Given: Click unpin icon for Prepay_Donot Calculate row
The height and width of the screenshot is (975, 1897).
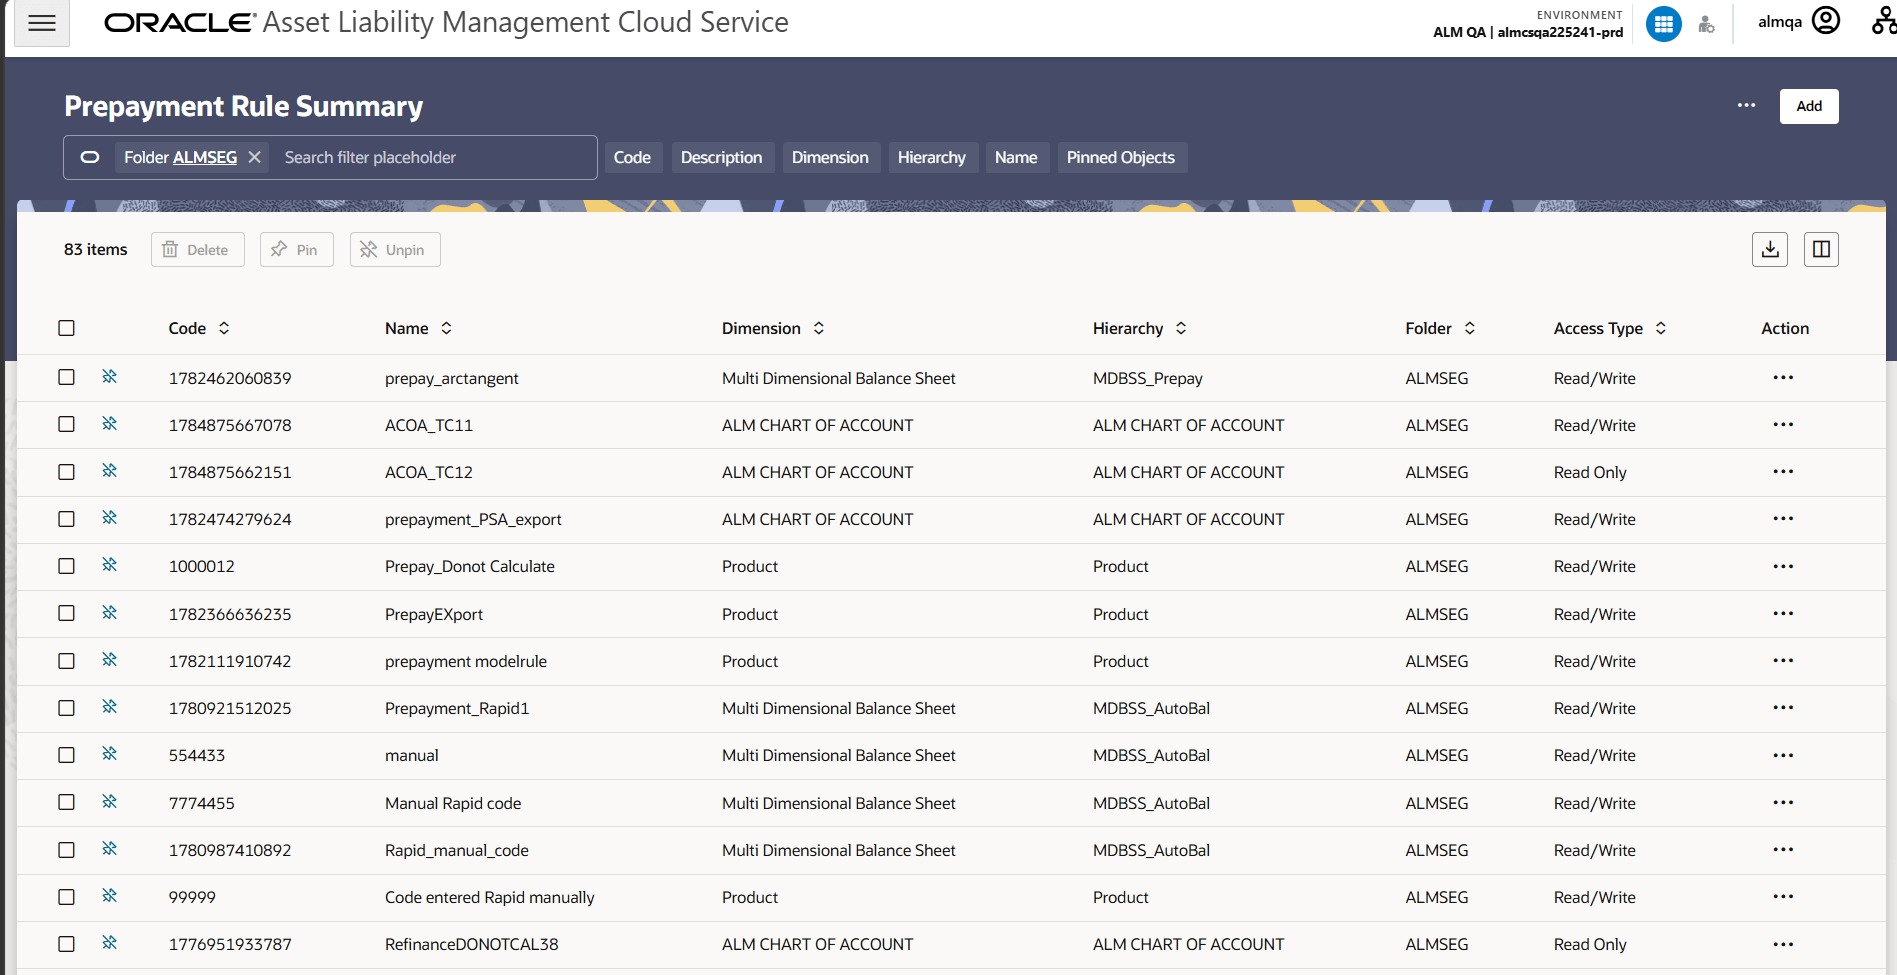Looking at the screenshot, I should 110,565.
